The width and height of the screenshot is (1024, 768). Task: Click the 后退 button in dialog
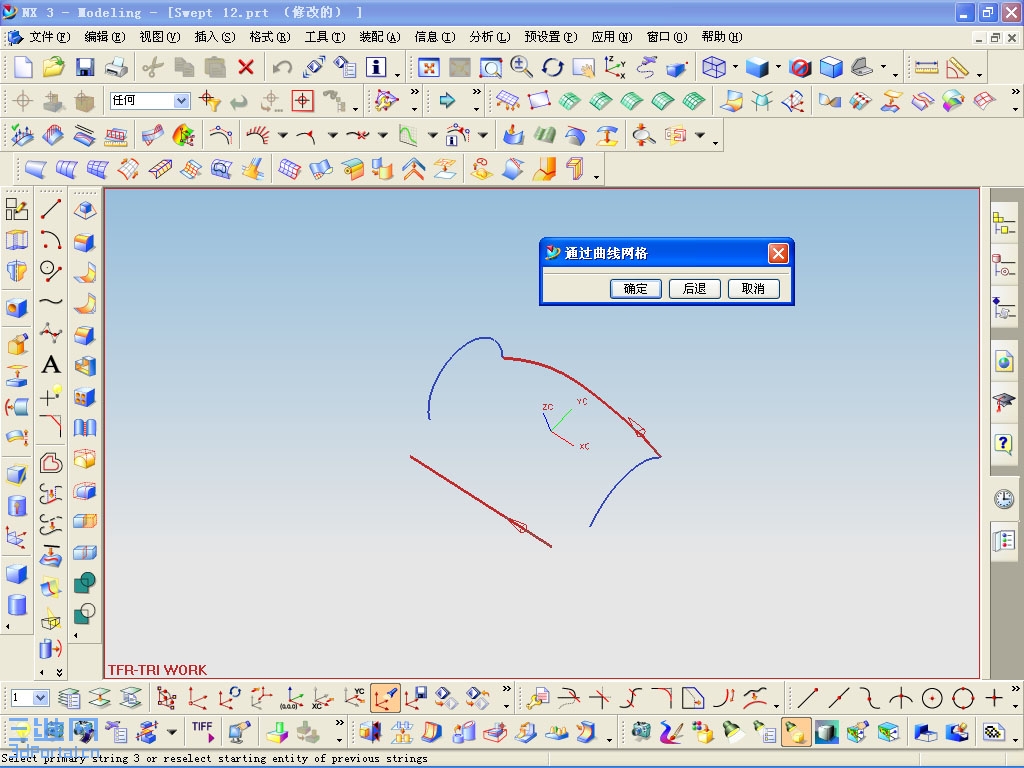click(x=694, y=289)
